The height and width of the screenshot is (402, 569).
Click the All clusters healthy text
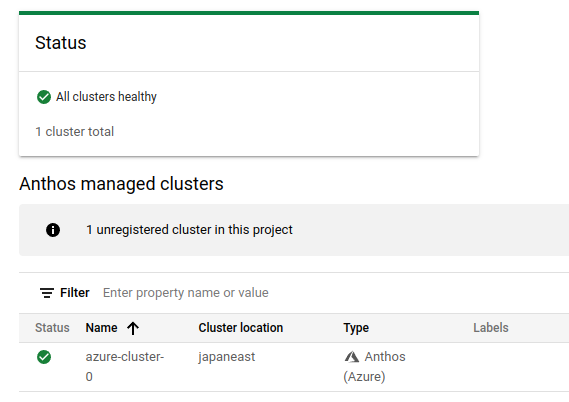(x=106, y=97)
